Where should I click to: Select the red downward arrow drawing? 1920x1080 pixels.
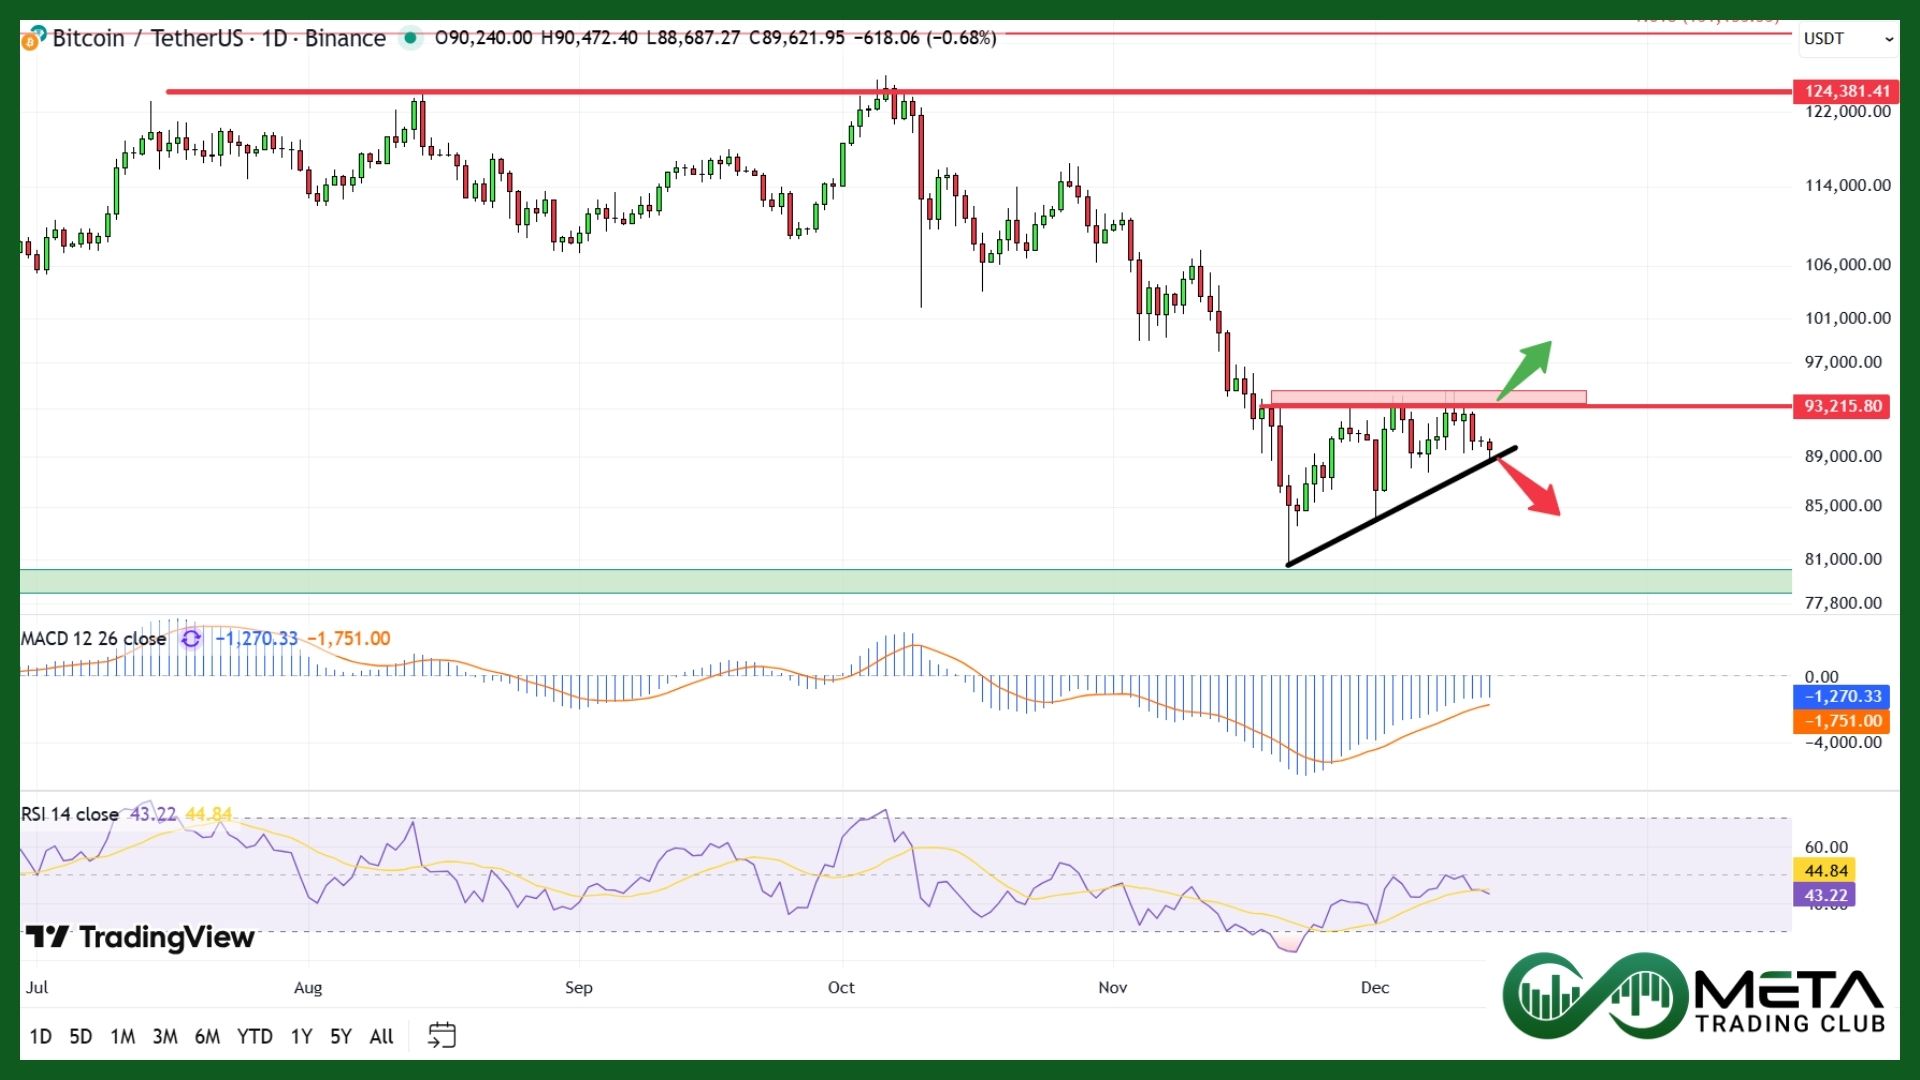[1530, 487]
